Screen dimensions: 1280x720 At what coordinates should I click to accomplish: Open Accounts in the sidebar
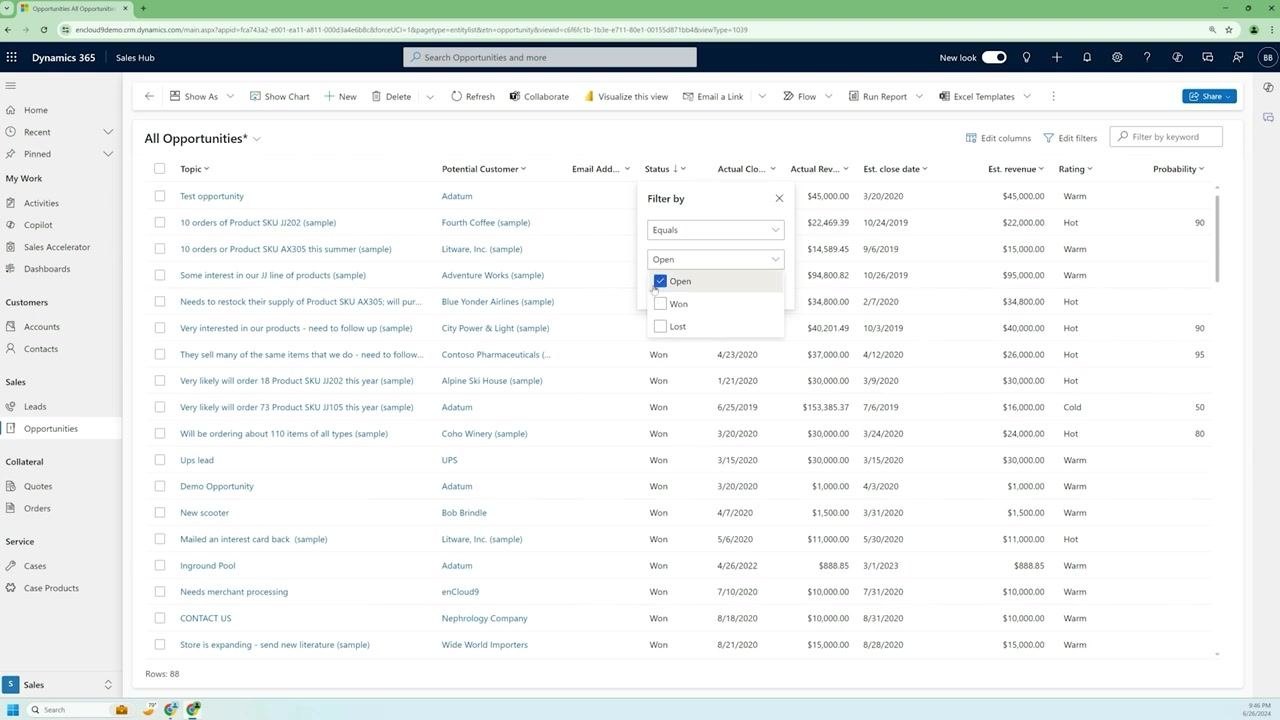point(42,327)
